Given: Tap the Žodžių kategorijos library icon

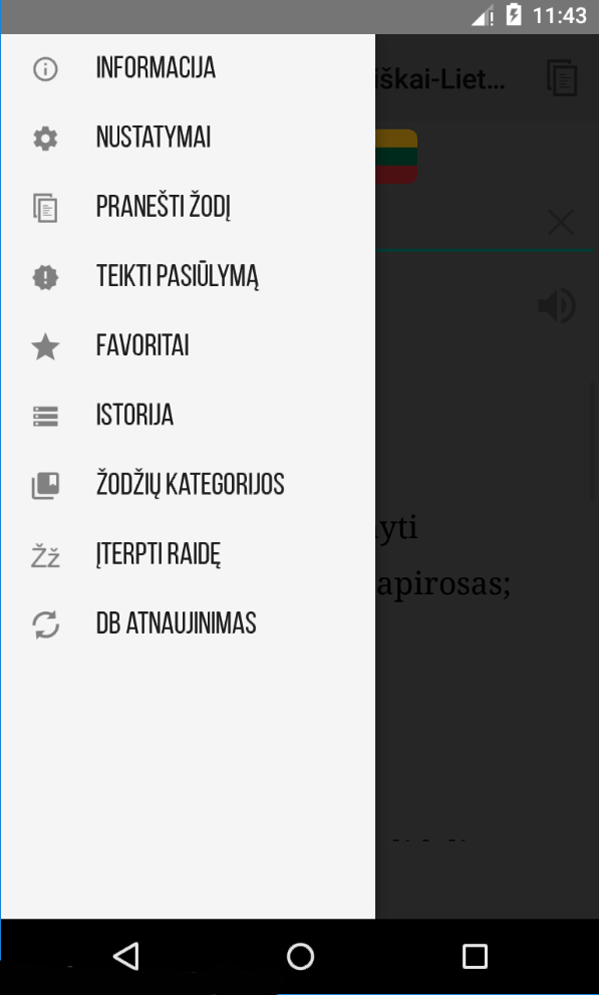Looking at the screenshot, I should coord(45,485).
